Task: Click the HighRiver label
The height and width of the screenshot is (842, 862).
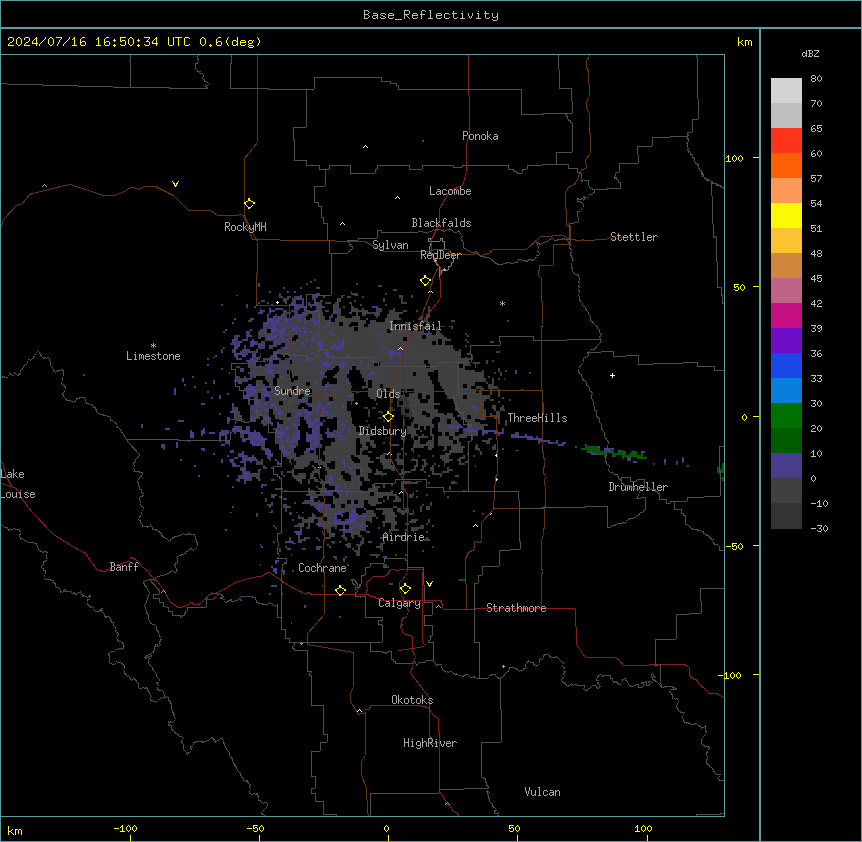Action: 429,743
